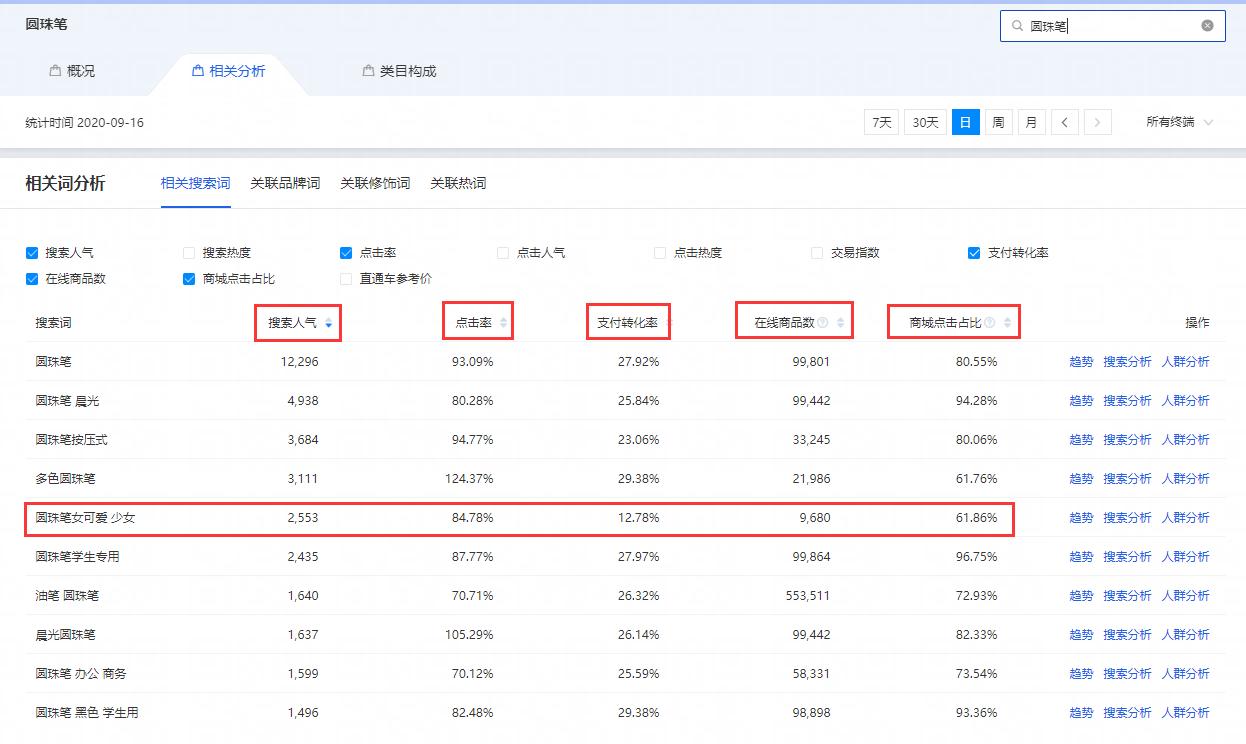Viewport: 1246px width, 744px height.
Task: Enable the 点击人气 checkbox
Action: point(502,253)
